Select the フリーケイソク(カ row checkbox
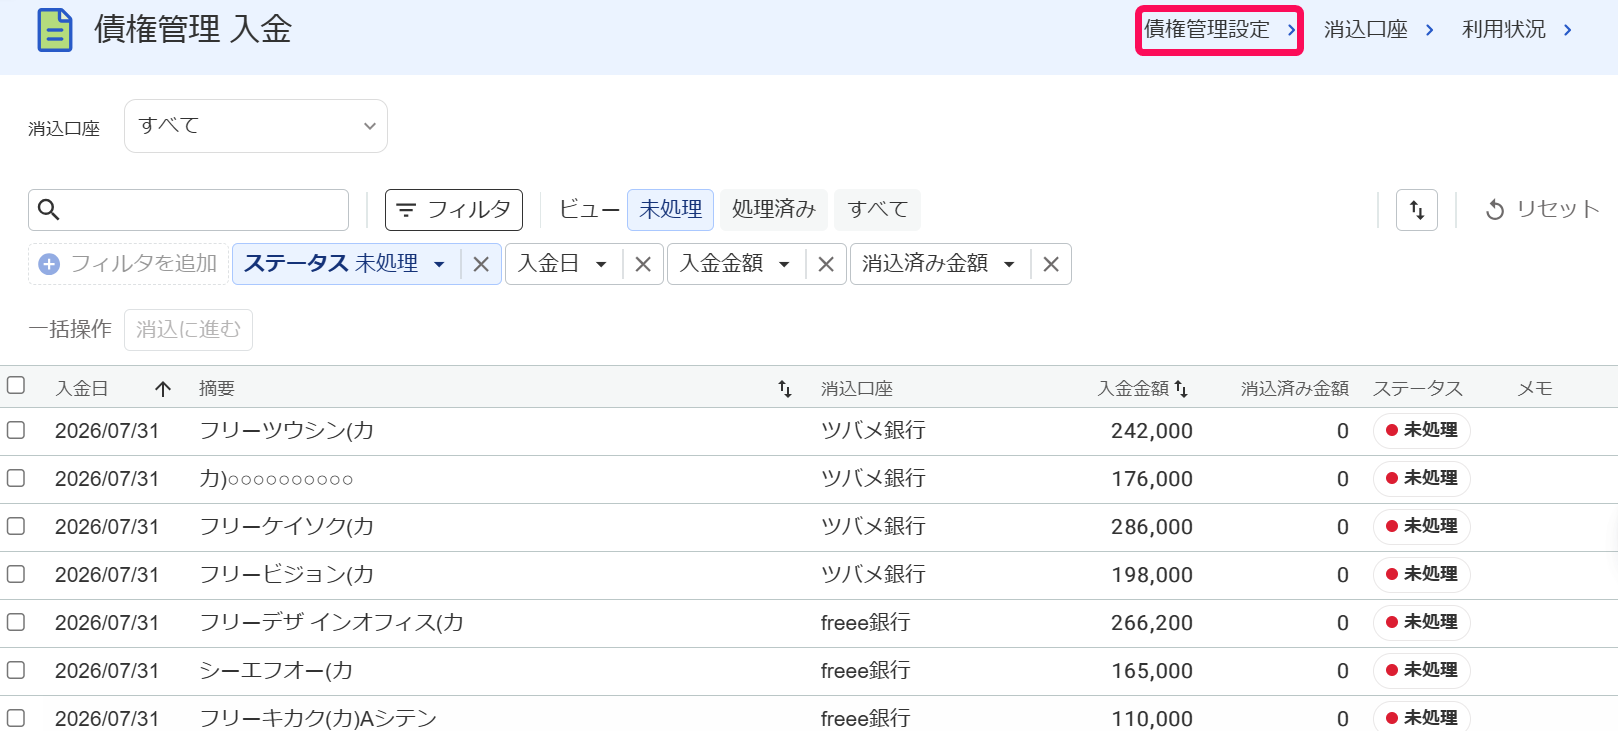 (16, 526)
